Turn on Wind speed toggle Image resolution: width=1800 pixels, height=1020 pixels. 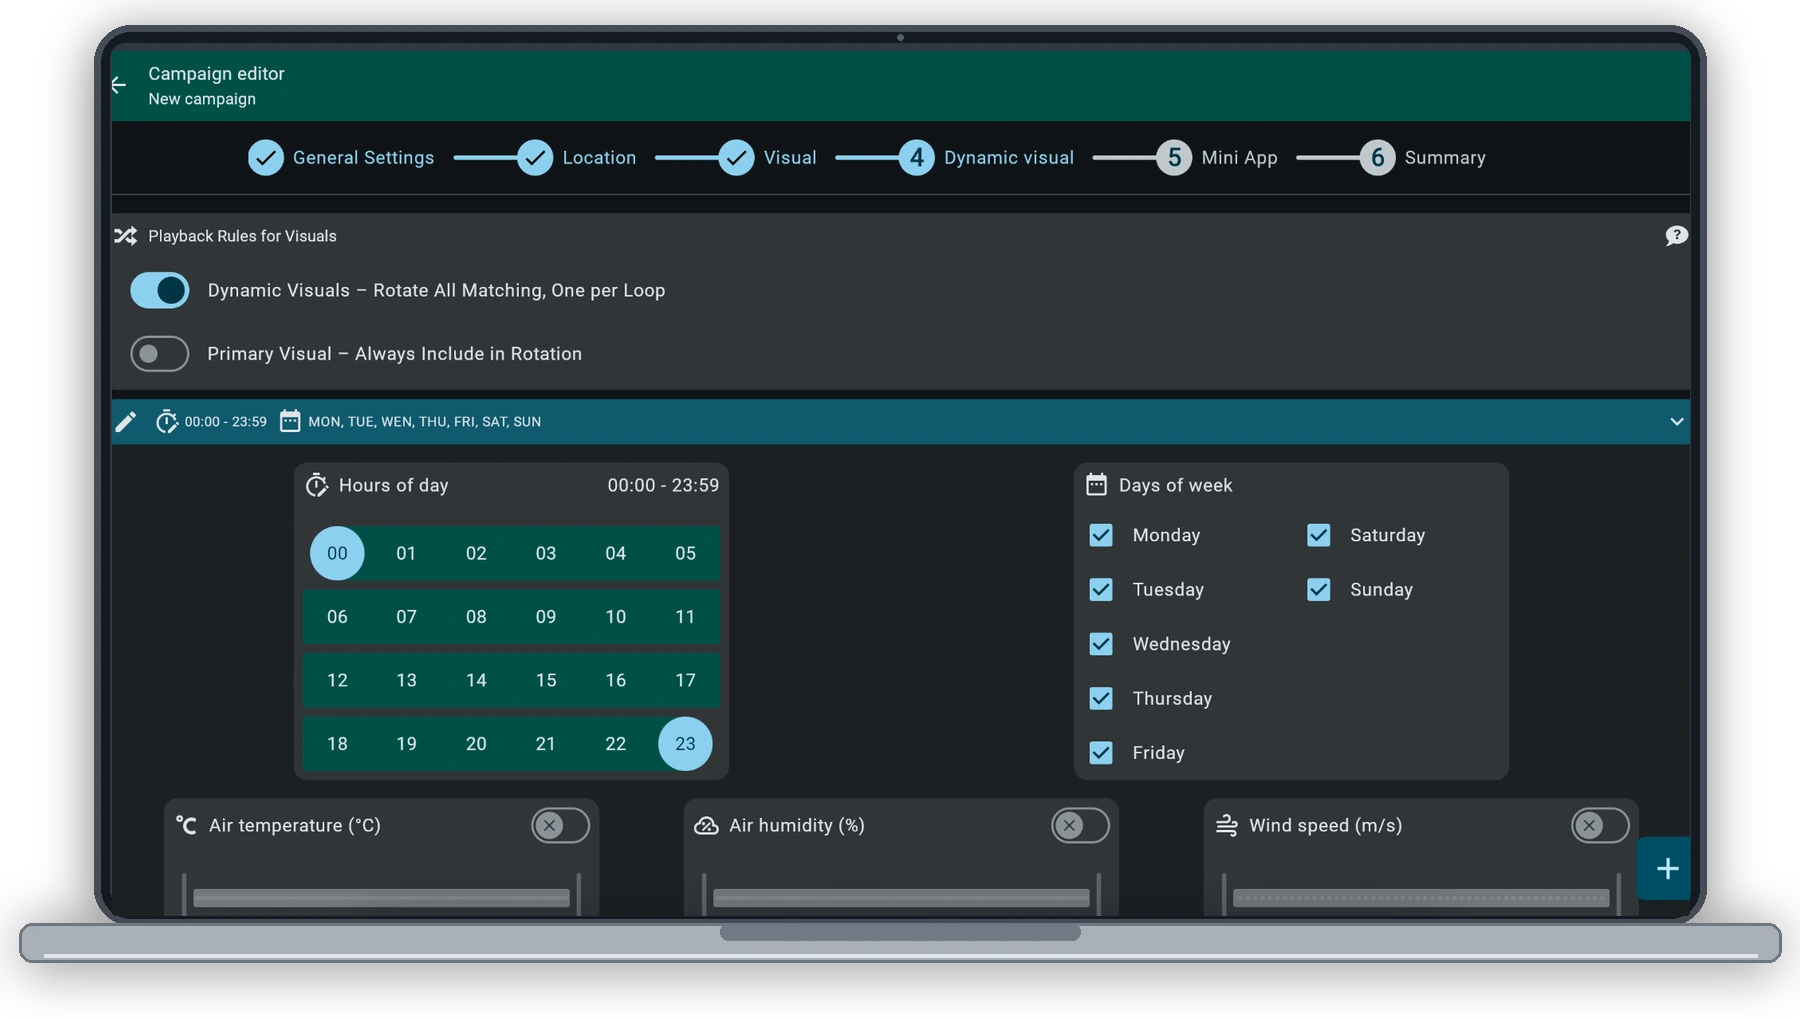[x=1600, y=826]
